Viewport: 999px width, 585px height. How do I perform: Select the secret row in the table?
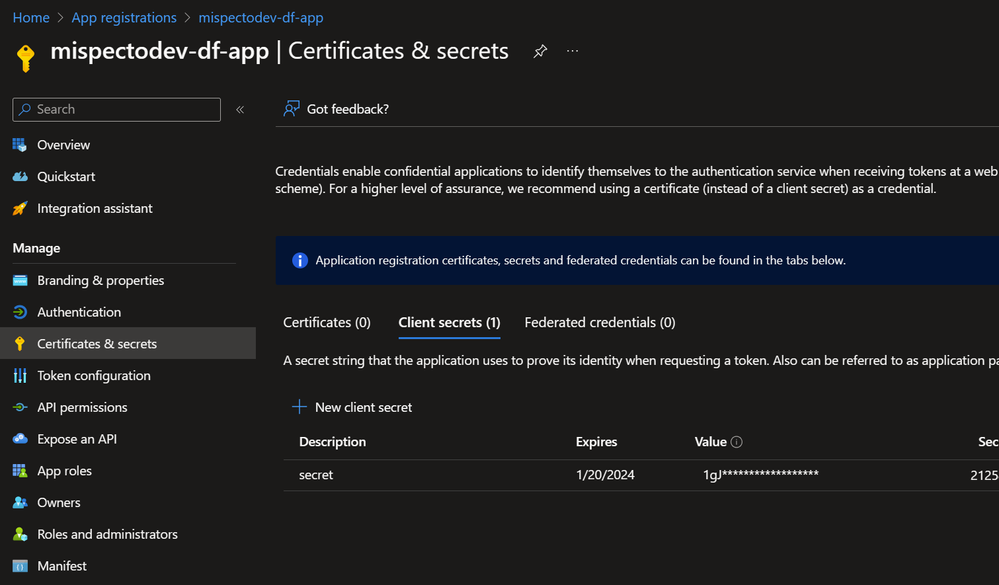click(316, 475)
